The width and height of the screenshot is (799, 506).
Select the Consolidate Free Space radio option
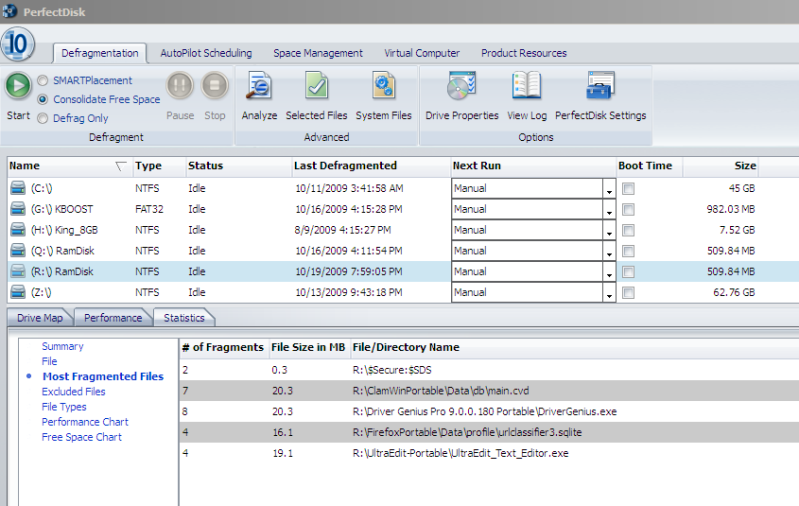(43, 99)
